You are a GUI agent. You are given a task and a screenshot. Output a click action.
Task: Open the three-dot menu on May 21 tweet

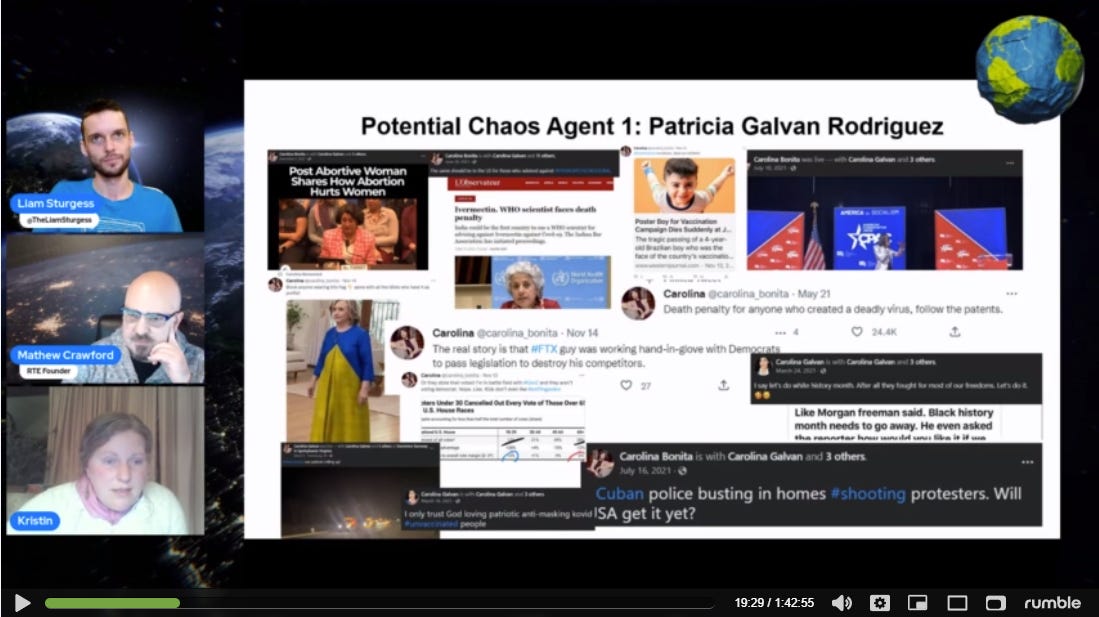(x=1011, y=294)
